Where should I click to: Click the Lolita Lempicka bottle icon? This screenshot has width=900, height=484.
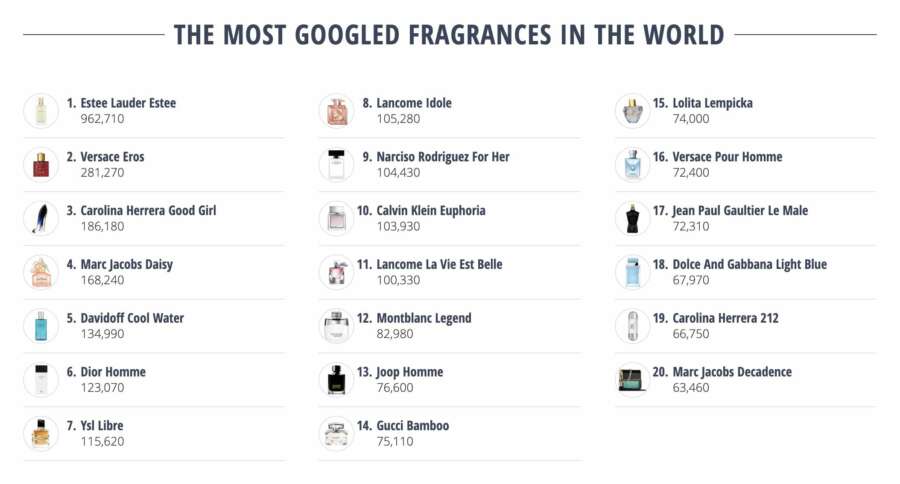[x=632, y=110]
